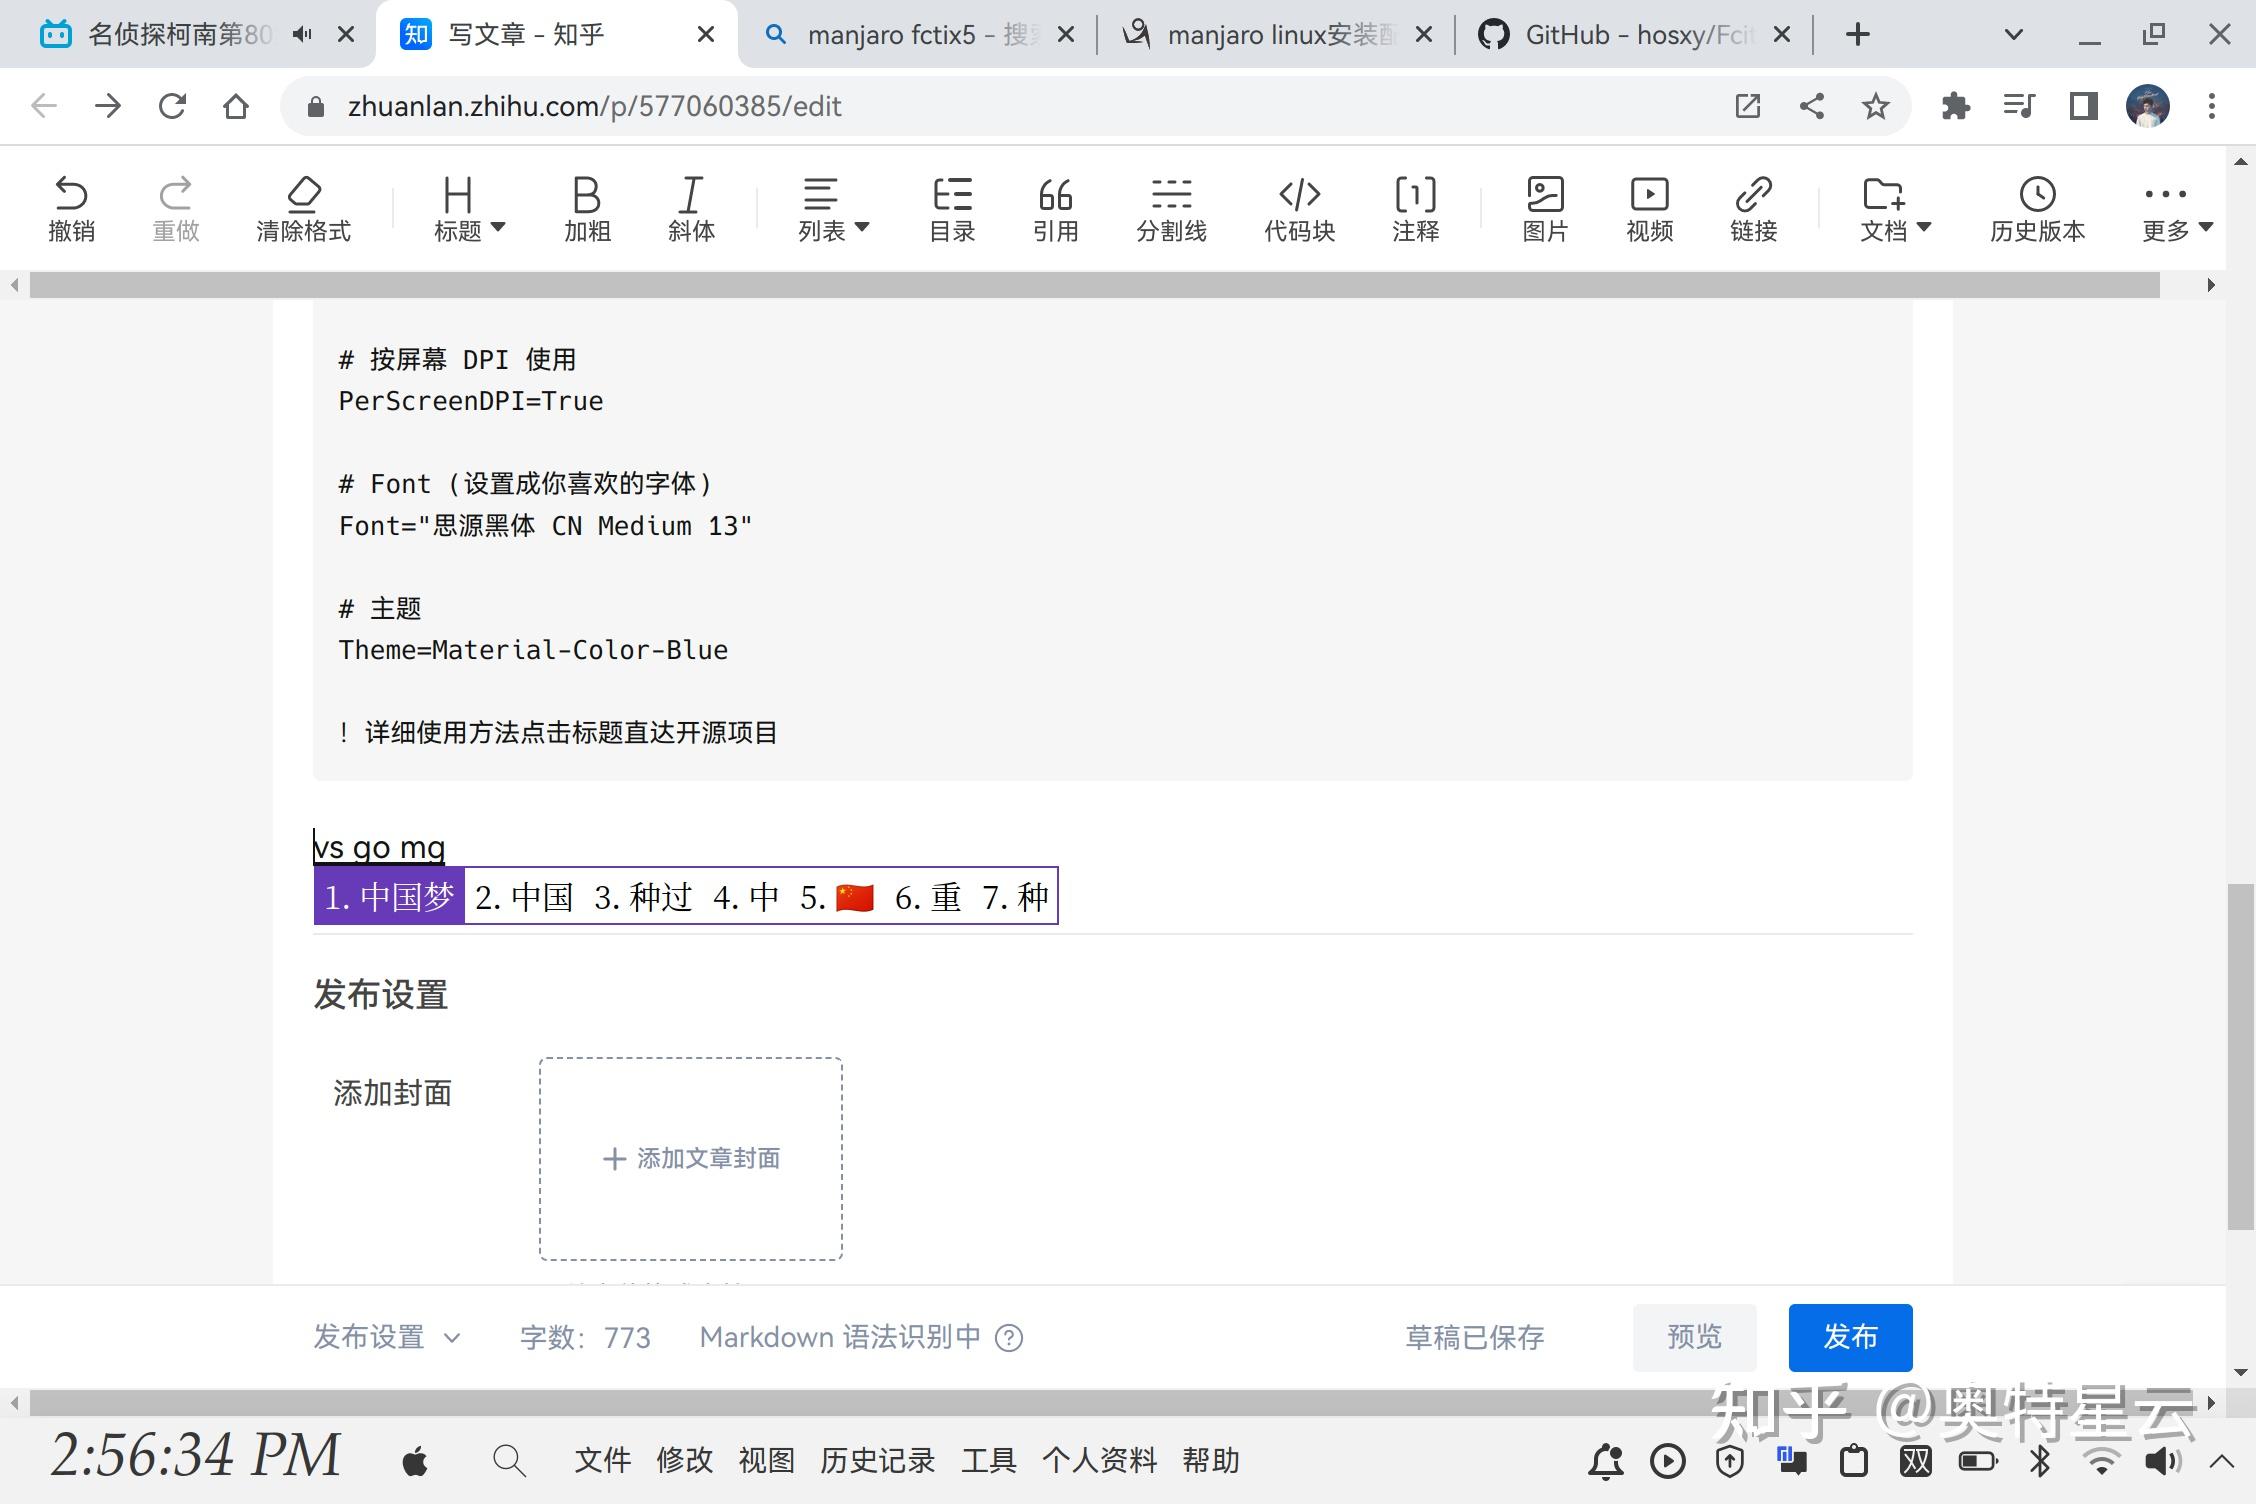Expand 发布设置 in the bottom bar
Image resolution: width=2256 pixels, height=1504 pixels.
tap(387, 1337)
